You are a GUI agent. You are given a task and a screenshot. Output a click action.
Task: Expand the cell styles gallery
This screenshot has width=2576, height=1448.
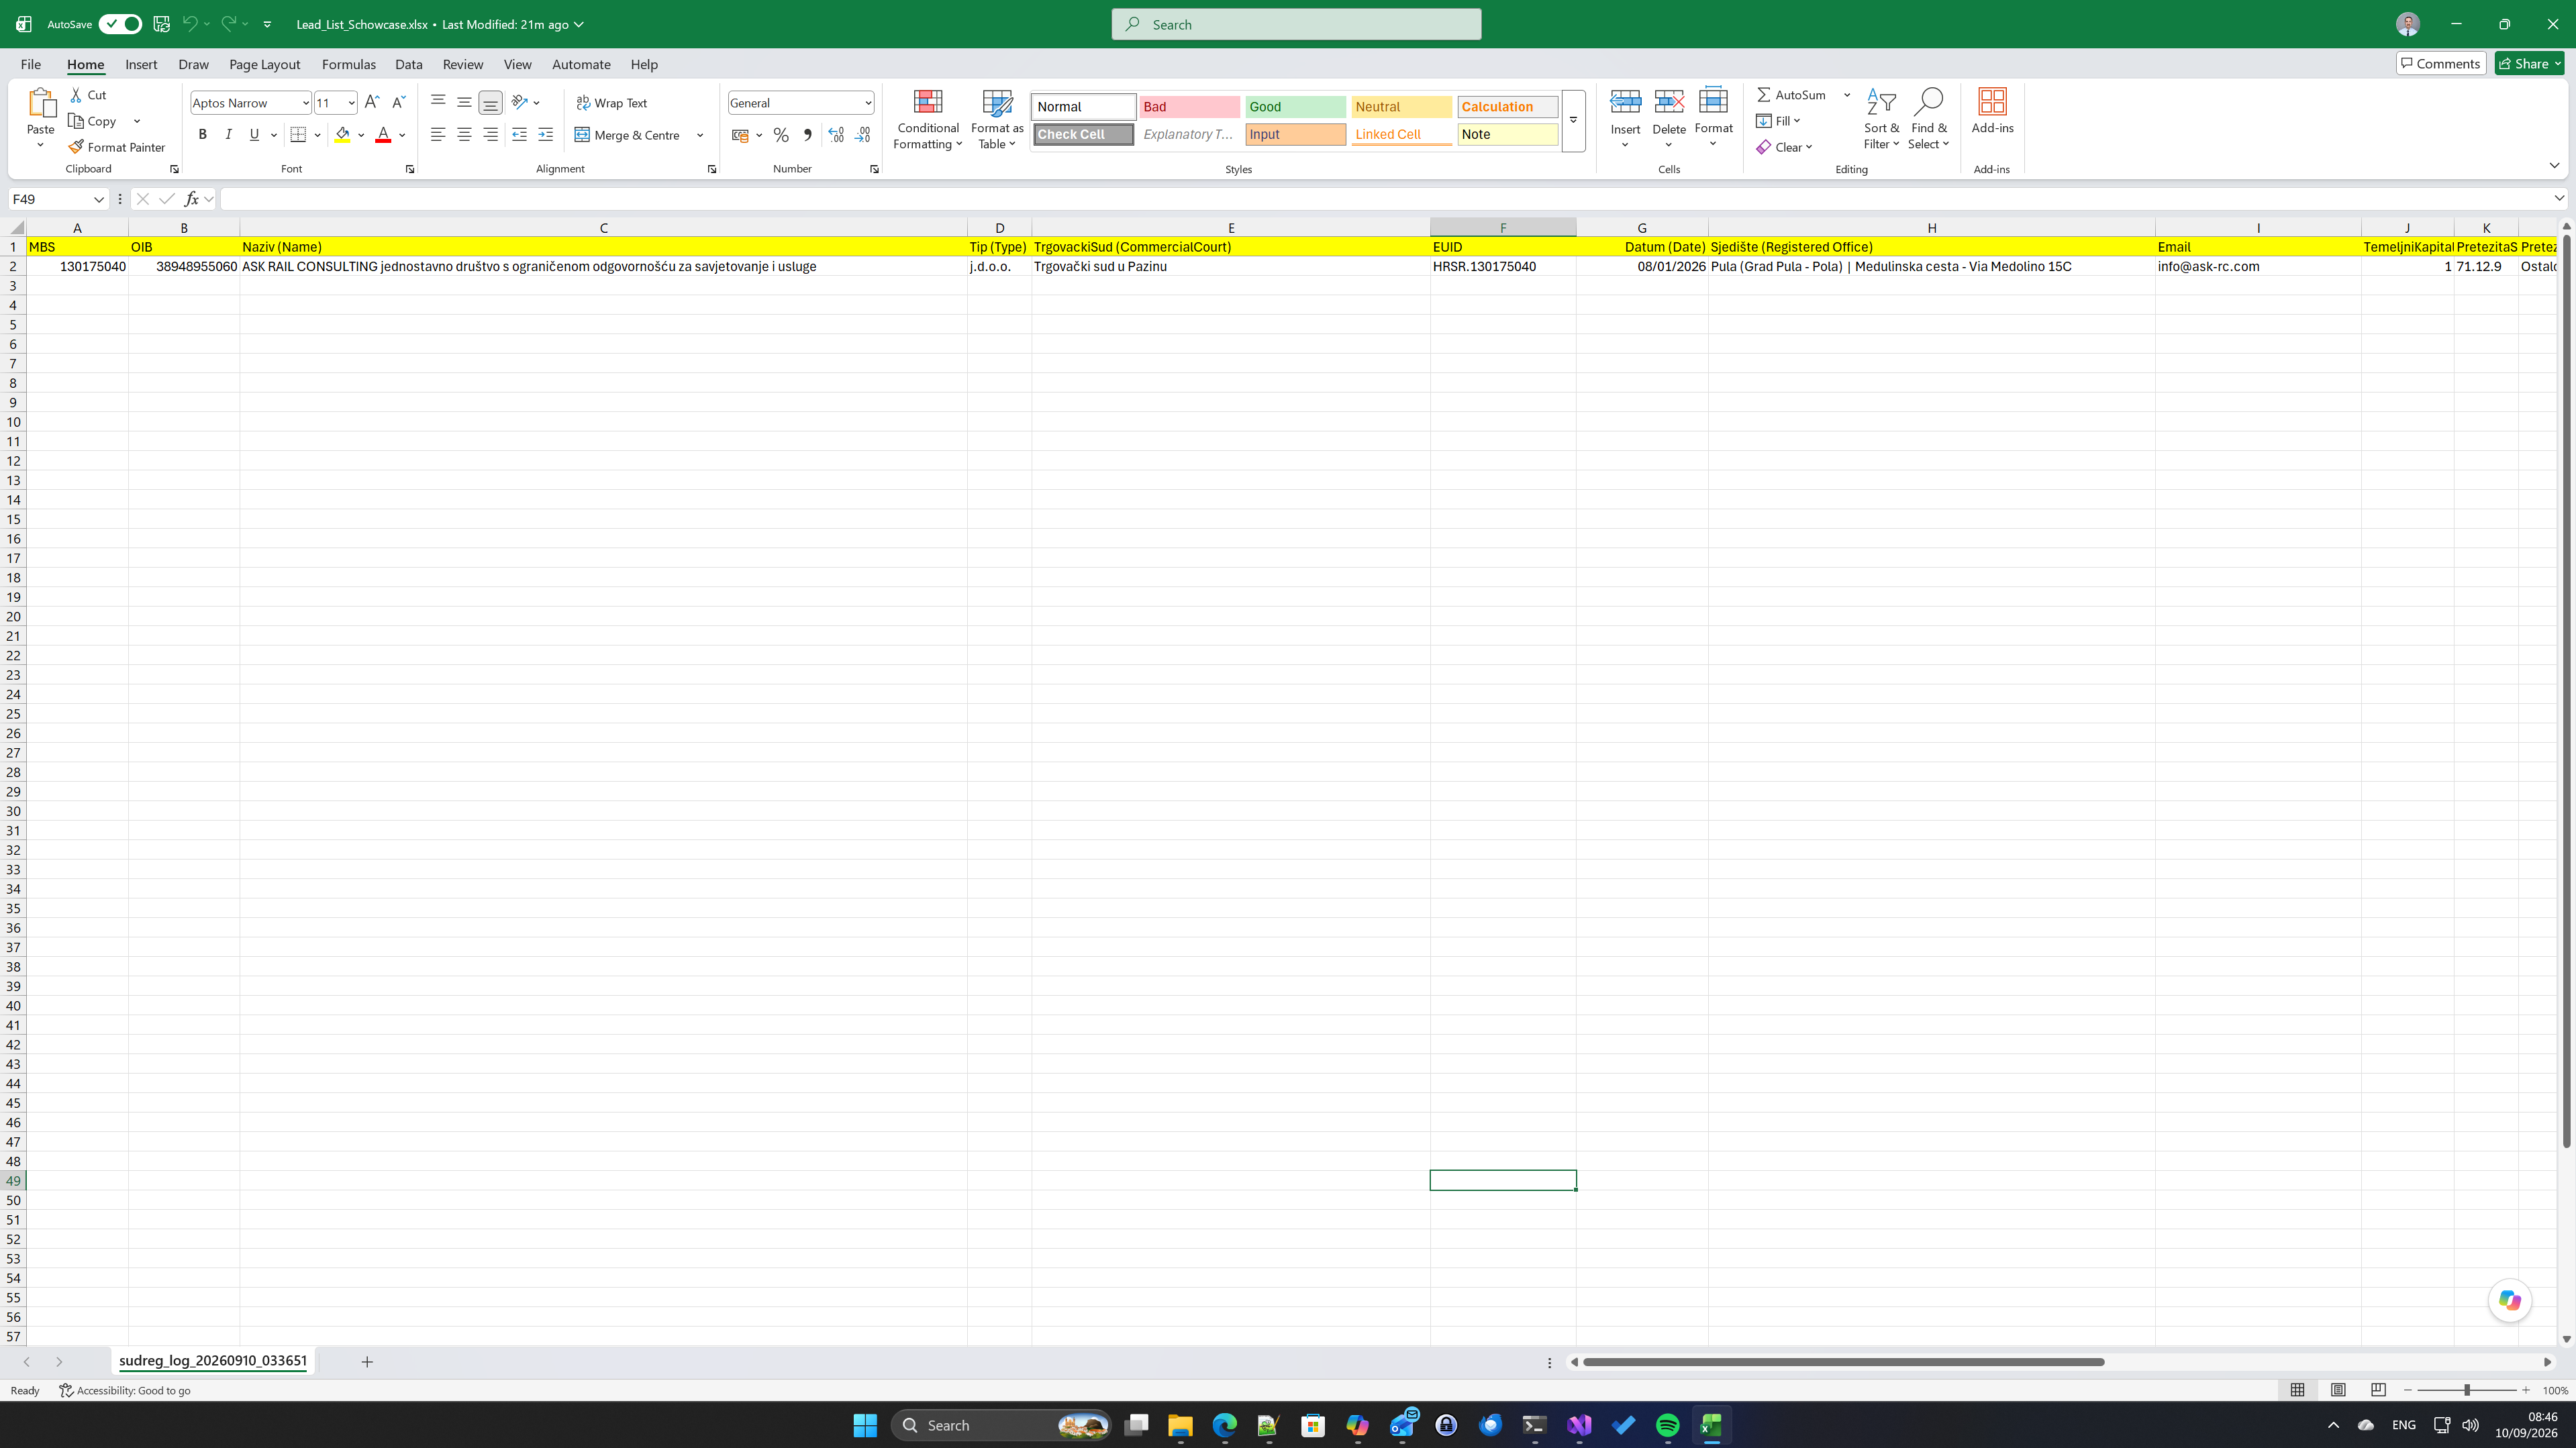[1573, 121]
